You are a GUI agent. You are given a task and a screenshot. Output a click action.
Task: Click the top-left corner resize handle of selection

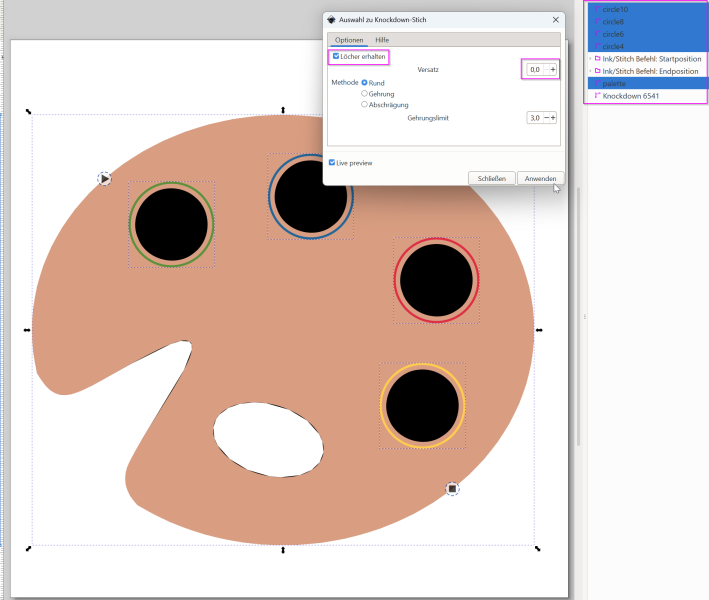point(28,111)
